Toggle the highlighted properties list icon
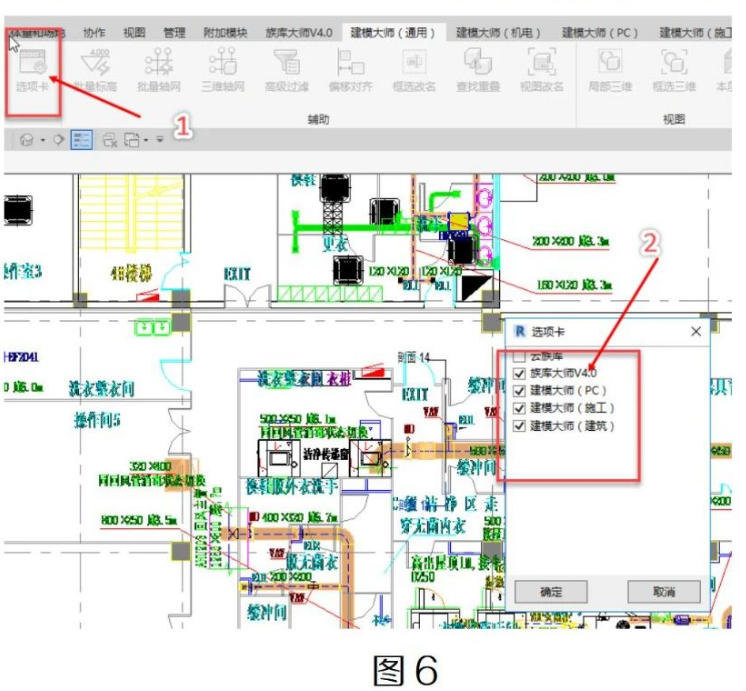746x691 pixels. tap(81, 140)
